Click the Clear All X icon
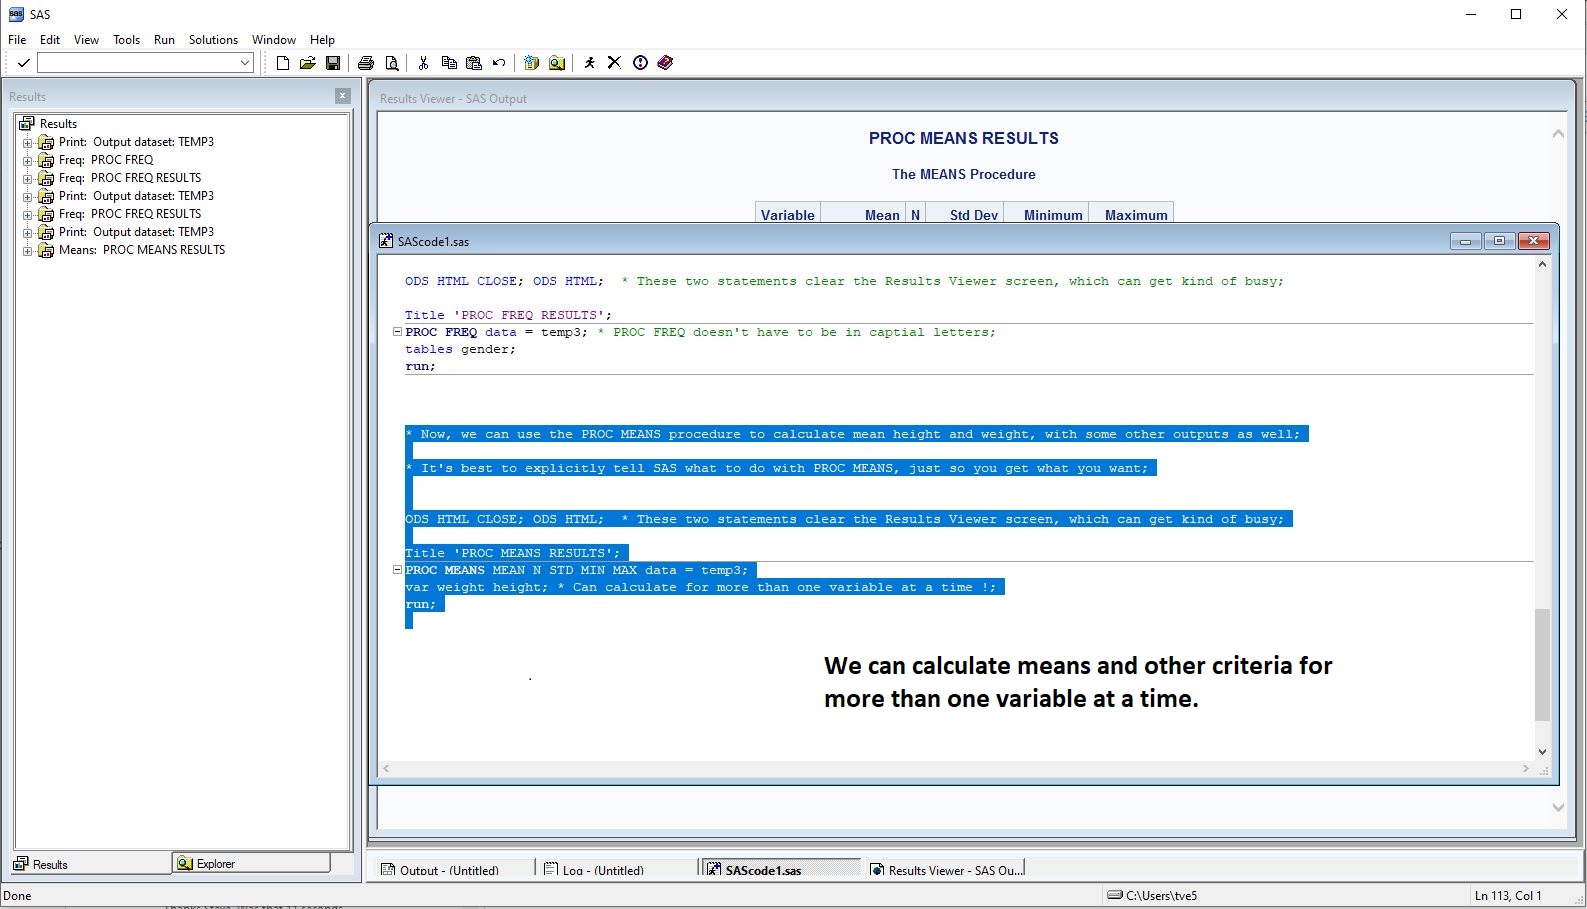This screenshot has height=909, width=1587. pos(614,63)
